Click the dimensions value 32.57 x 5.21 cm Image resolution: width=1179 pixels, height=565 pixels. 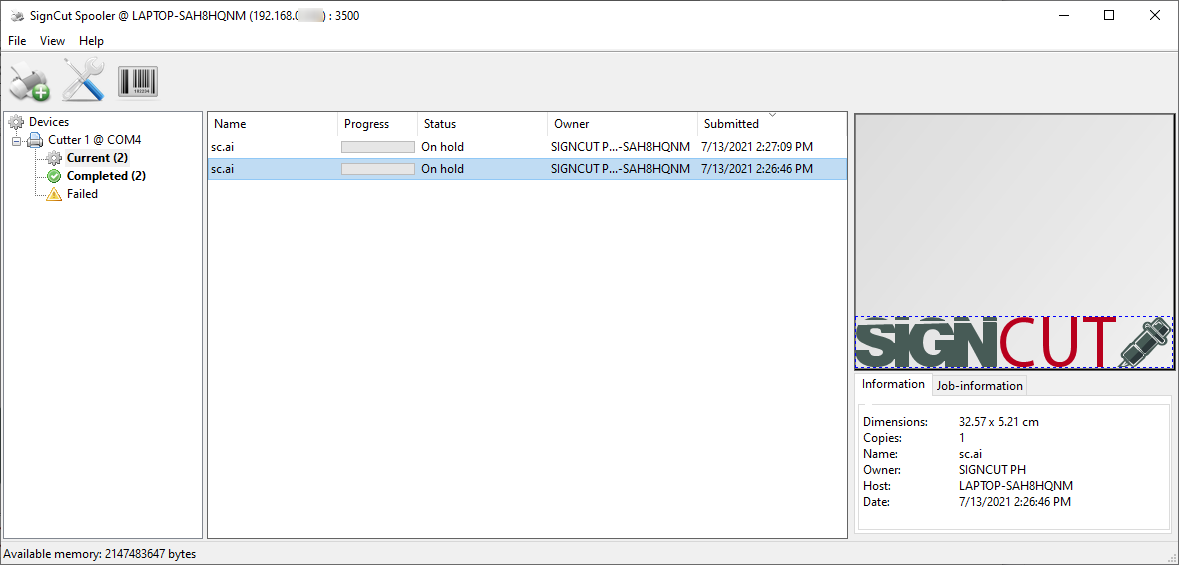click(x=999, y=422)
